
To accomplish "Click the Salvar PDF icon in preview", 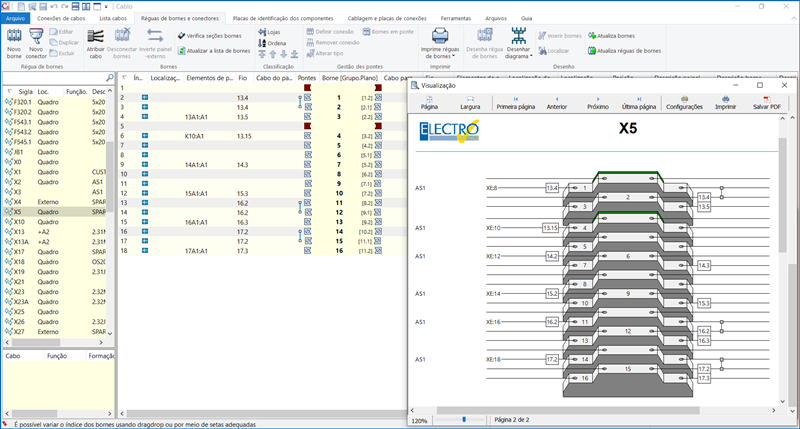I will pos(766,99).
